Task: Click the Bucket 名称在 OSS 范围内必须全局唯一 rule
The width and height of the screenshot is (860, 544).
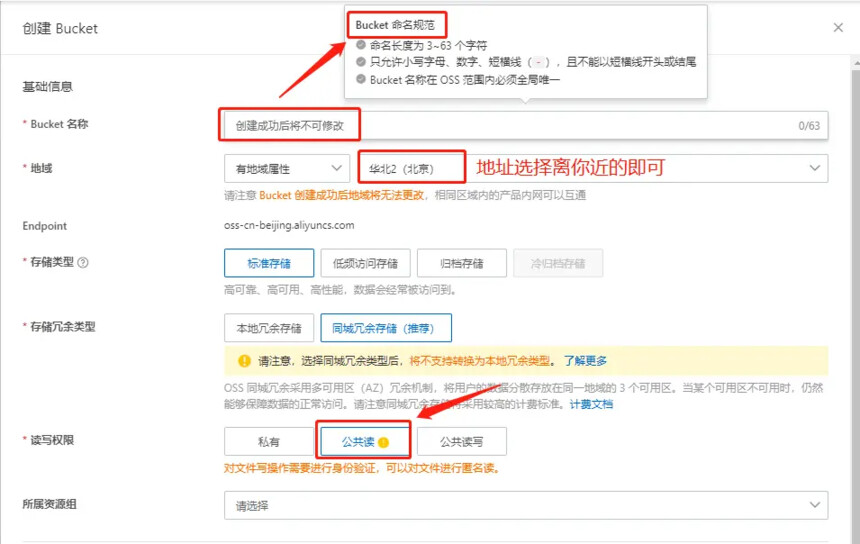Action: click(465, 80)
